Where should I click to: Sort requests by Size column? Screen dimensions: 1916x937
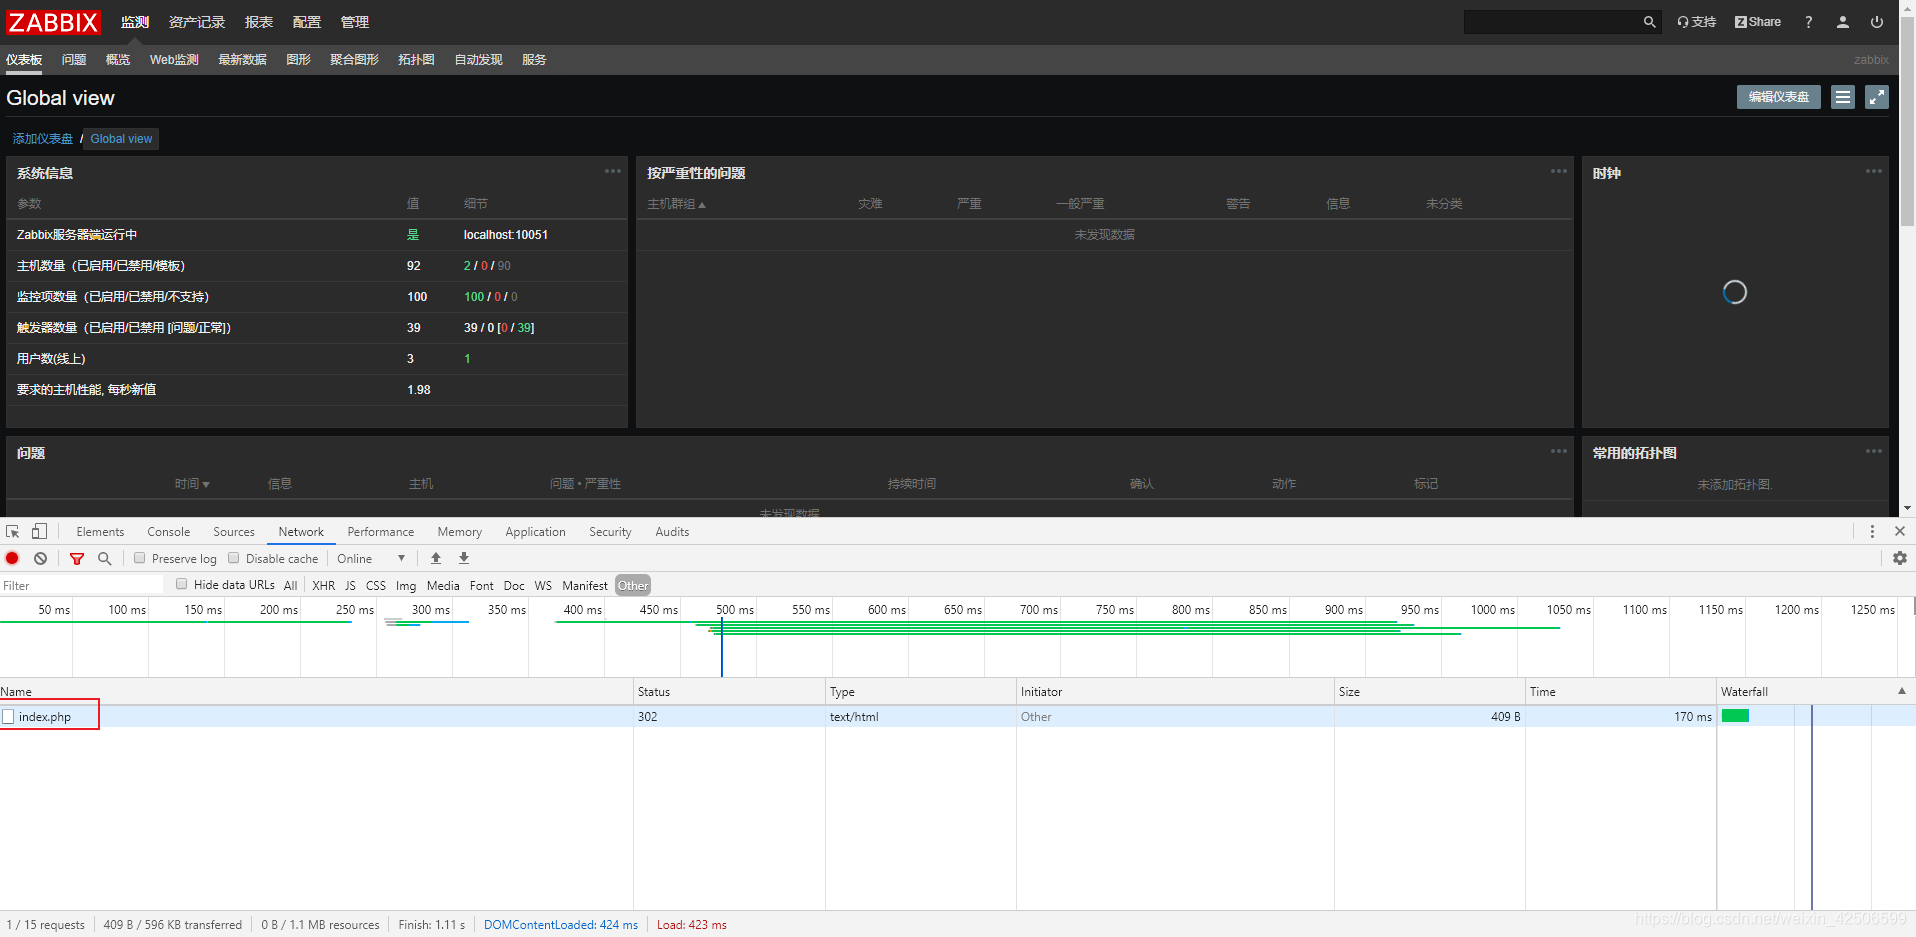coord(1429,691)
